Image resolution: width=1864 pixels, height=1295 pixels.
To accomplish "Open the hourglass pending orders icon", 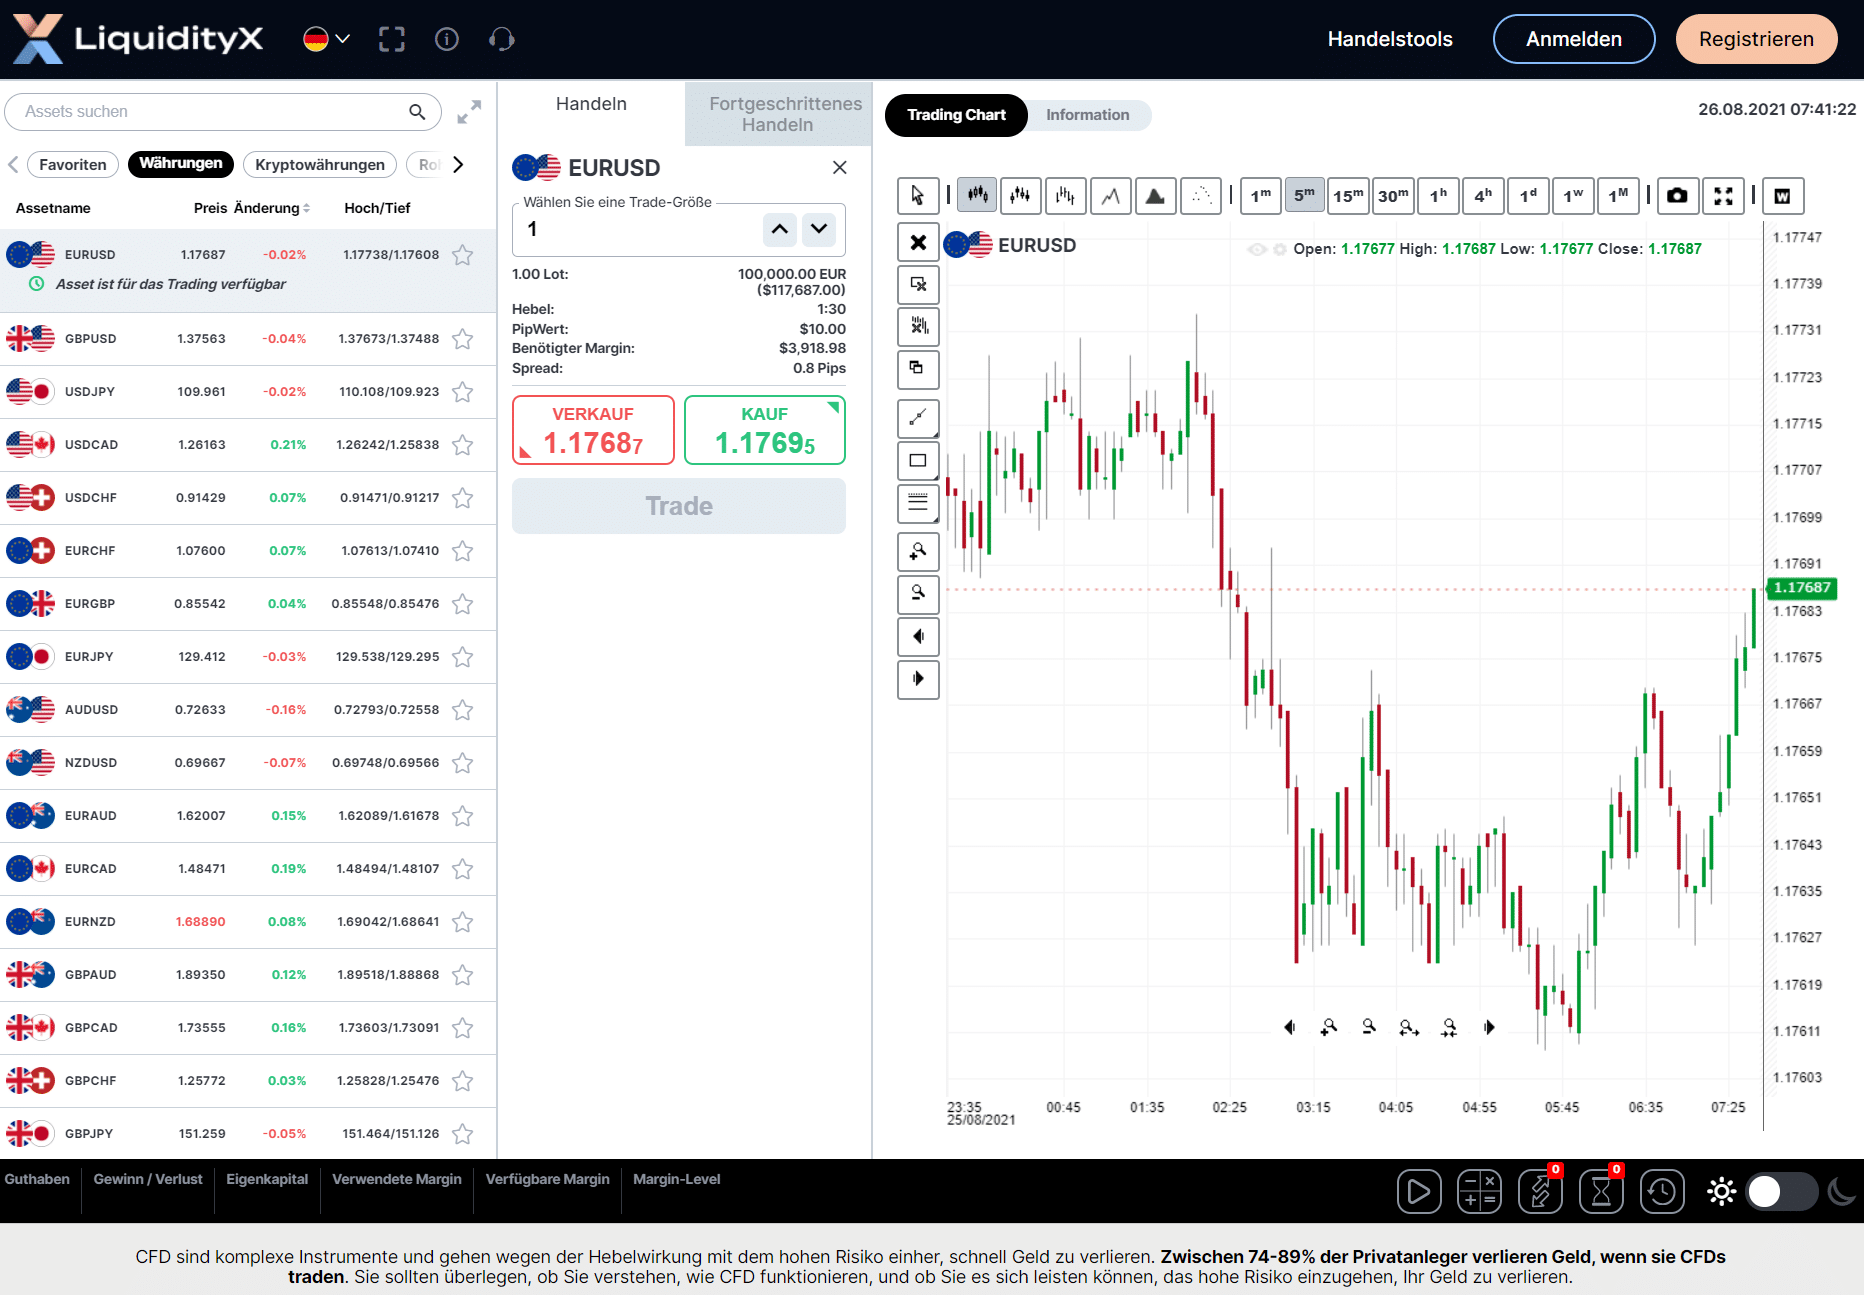I will [x=1601, y=1191].
